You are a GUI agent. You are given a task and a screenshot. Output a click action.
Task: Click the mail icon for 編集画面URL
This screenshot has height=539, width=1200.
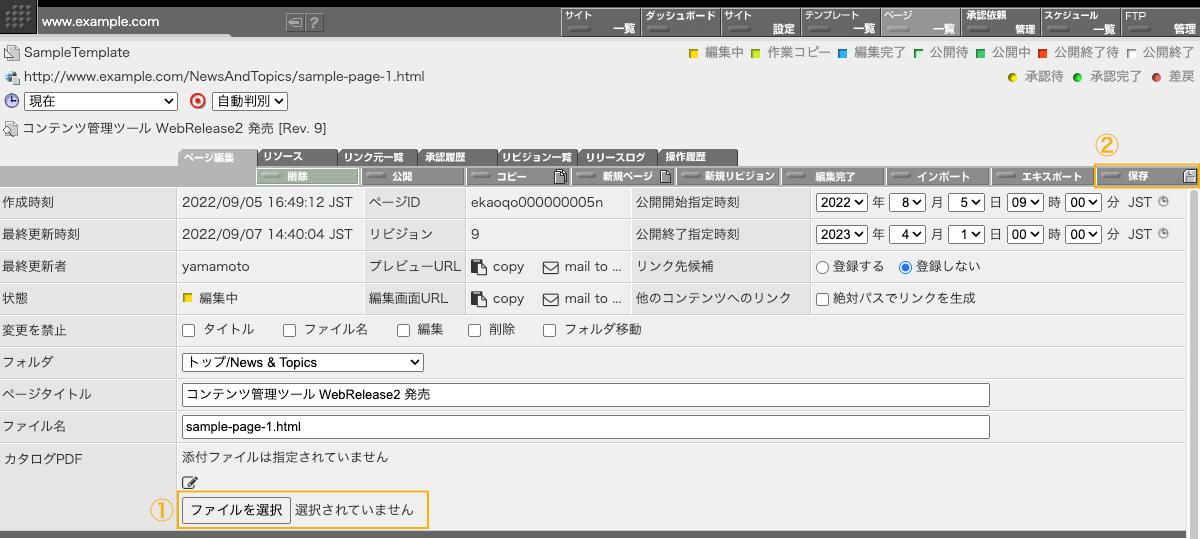coord(550,298)
